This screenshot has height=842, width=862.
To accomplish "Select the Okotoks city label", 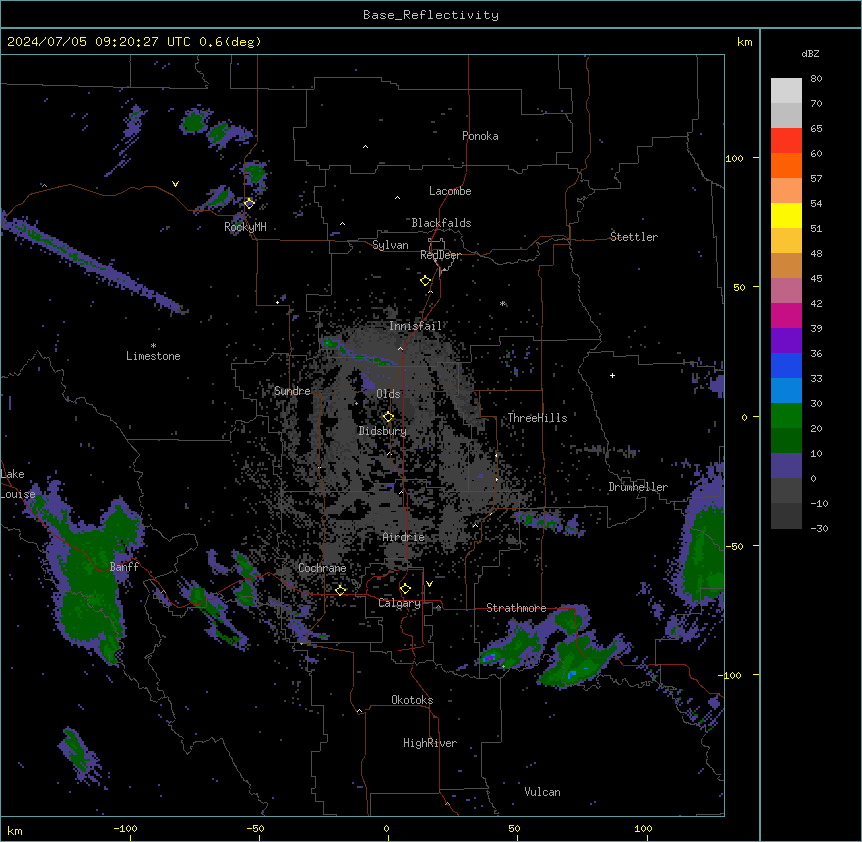I will (412, 700).
